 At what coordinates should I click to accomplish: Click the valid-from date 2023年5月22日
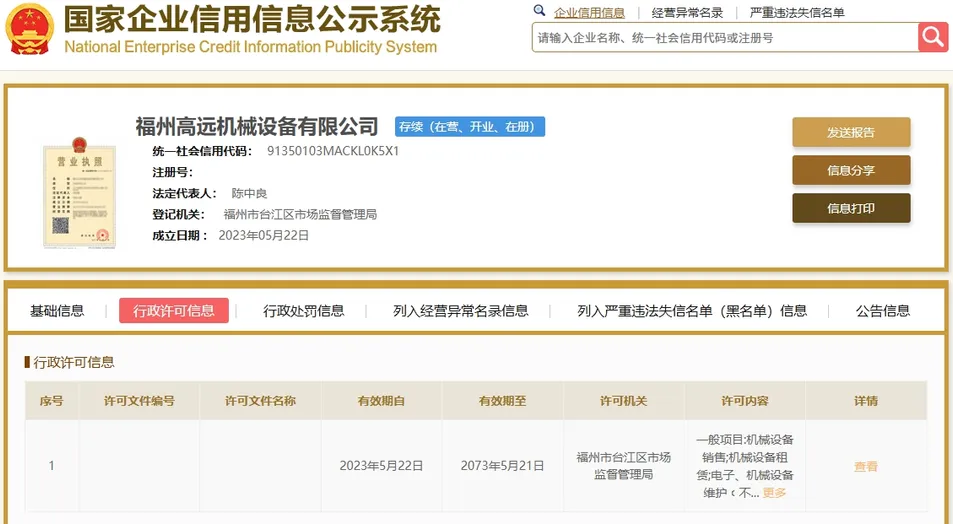click(x=381, y=466)
